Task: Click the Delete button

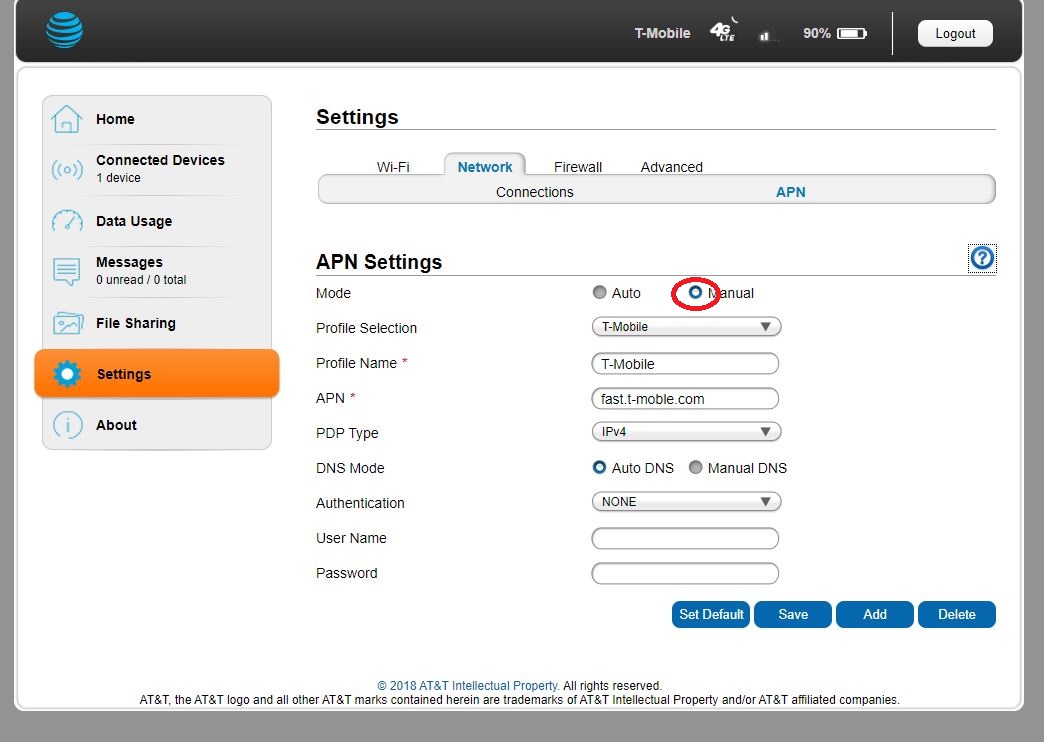Action: [x=956, y=614]
